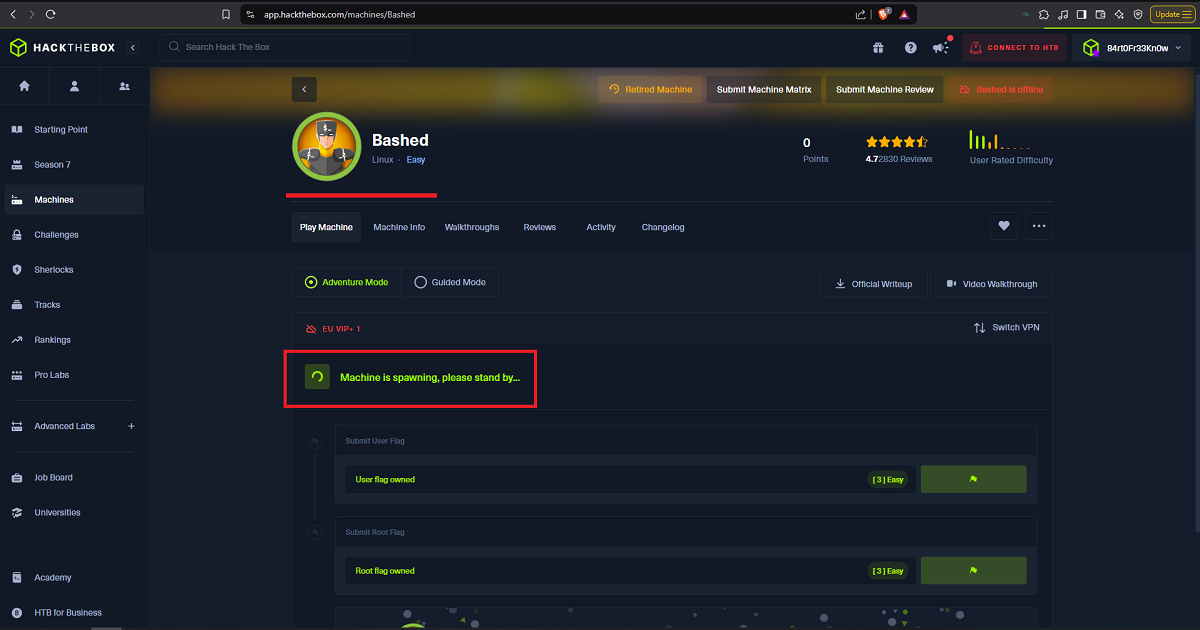The height and width of the screenshot is (630, 1200).
Task: Open the teams group icon in sidebar
Action: [124, 86]
